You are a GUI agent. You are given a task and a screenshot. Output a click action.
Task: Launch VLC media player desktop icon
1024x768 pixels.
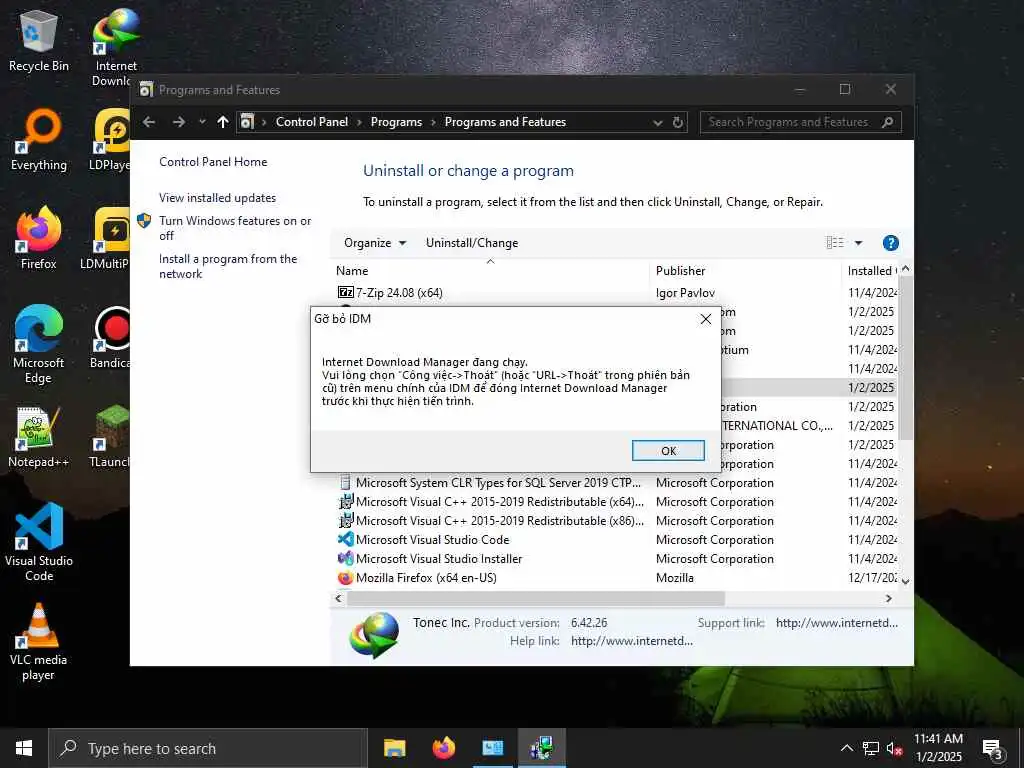[39, 642]
